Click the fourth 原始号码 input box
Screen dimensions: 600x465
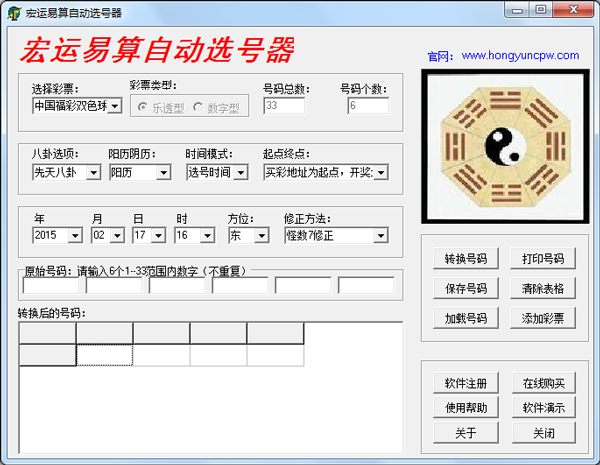(x=240, y=286)
